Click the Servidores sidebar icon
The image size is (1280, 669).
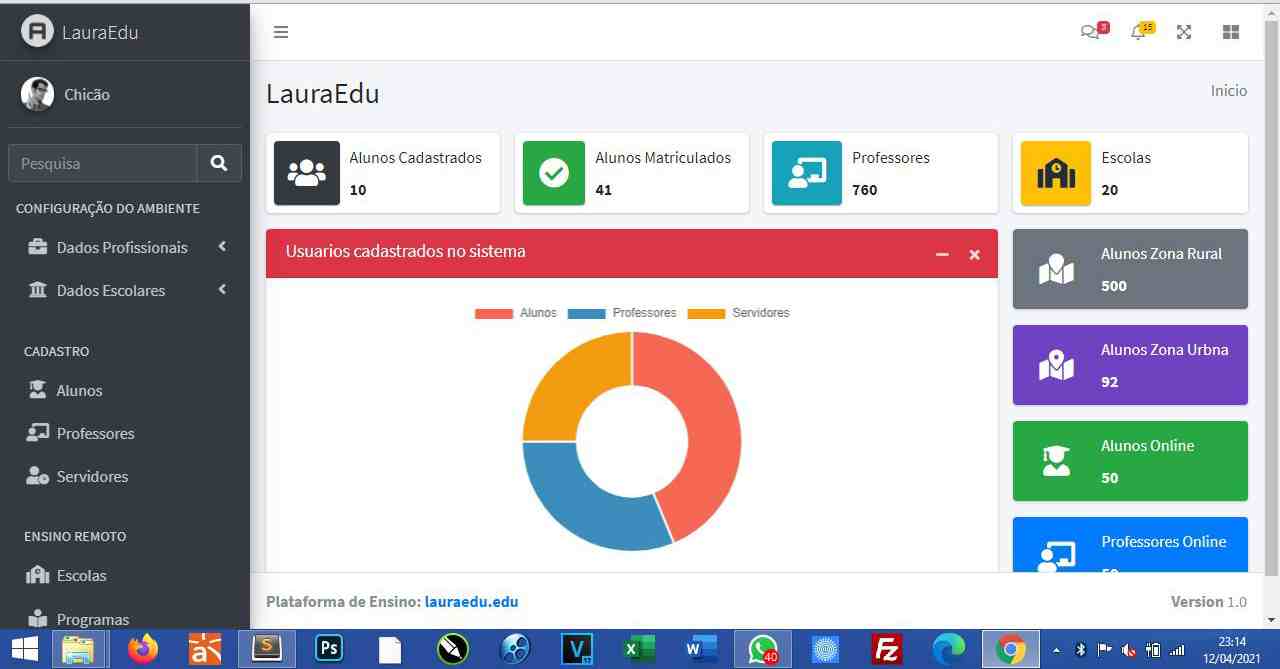tap(35, 476)
